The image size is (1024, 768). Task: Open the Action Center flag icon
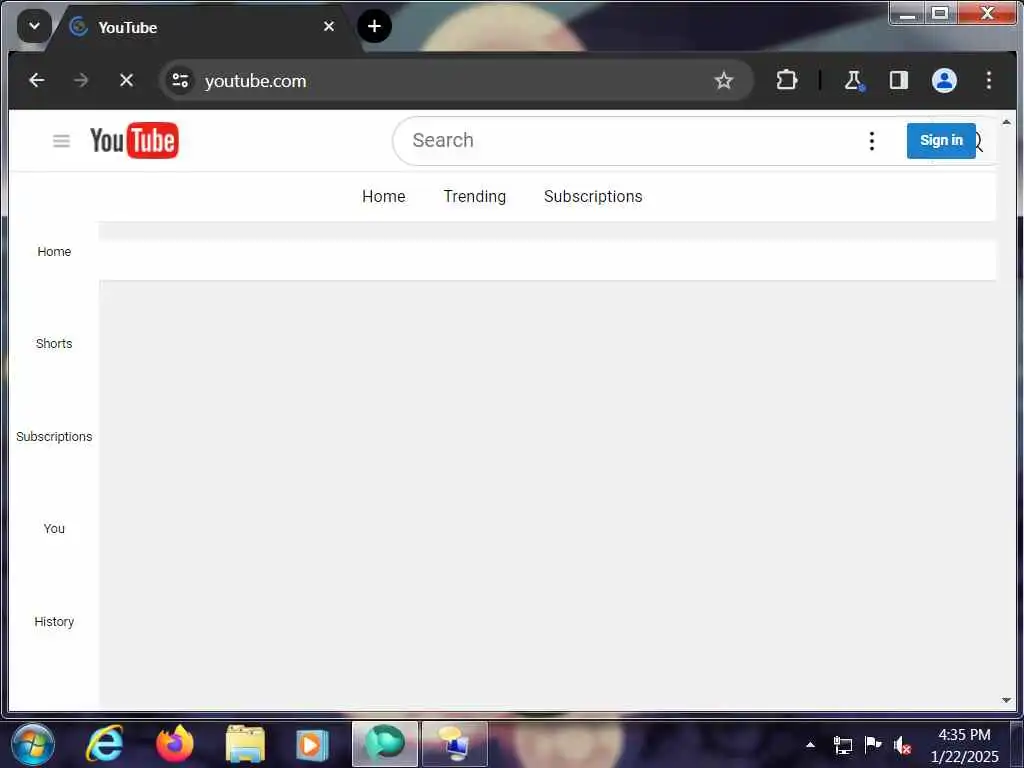coord(872,744)
